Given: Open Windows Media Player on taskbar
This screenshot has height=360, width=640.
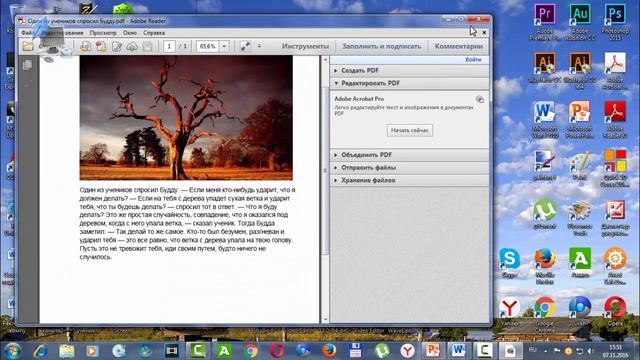Looking at the screenshot, I should (93, 351).
